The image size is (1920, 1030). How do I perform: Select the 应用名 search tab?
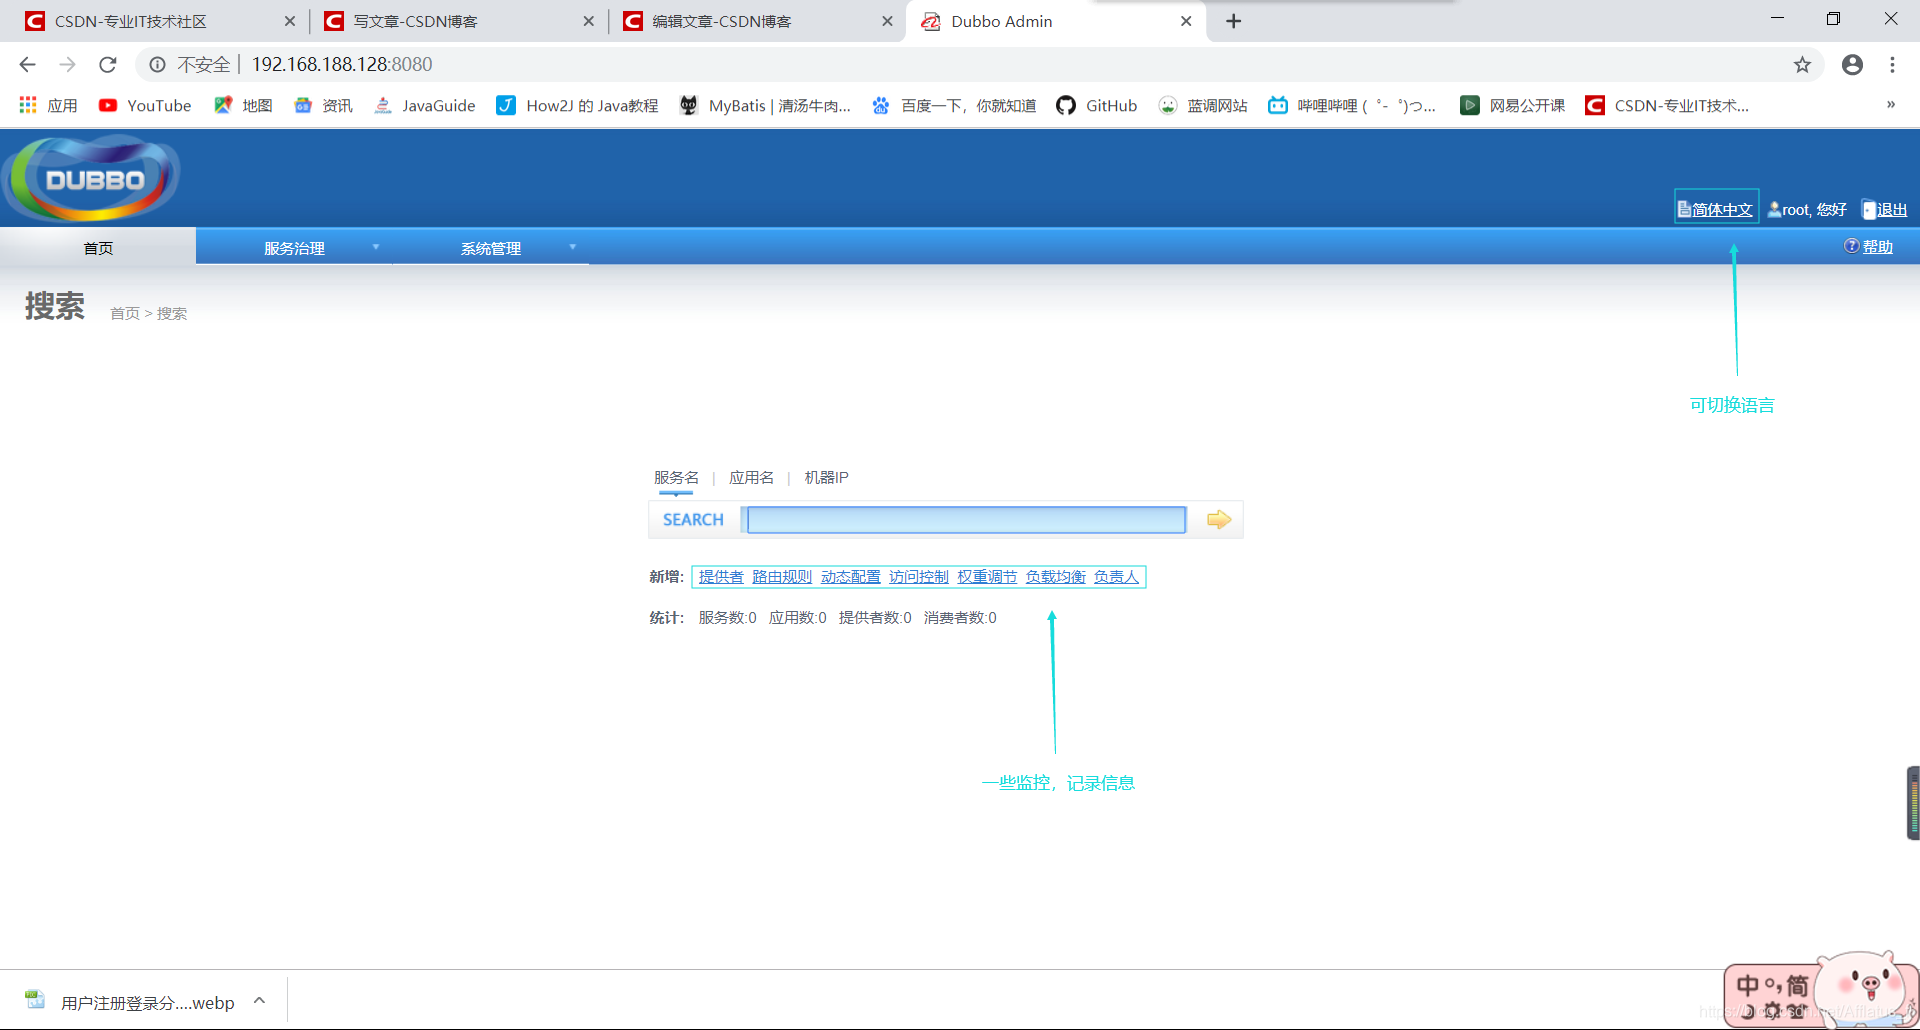(752, 477)
